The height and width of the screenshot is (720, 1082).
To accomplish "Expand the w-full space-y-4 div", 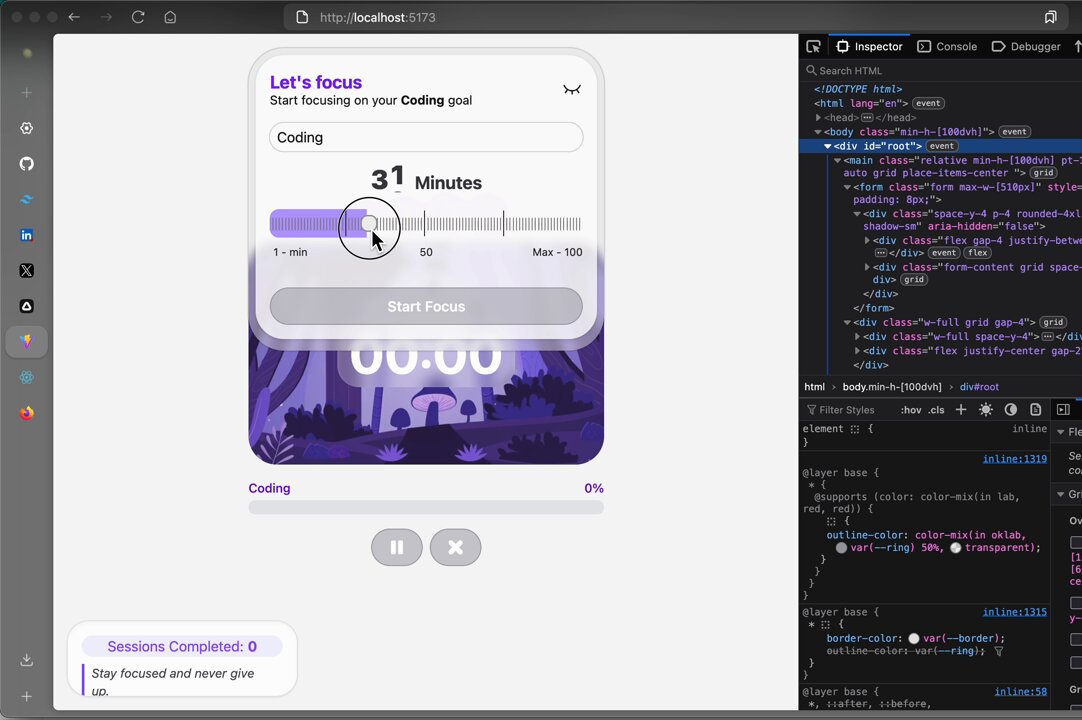I will 857,336.
